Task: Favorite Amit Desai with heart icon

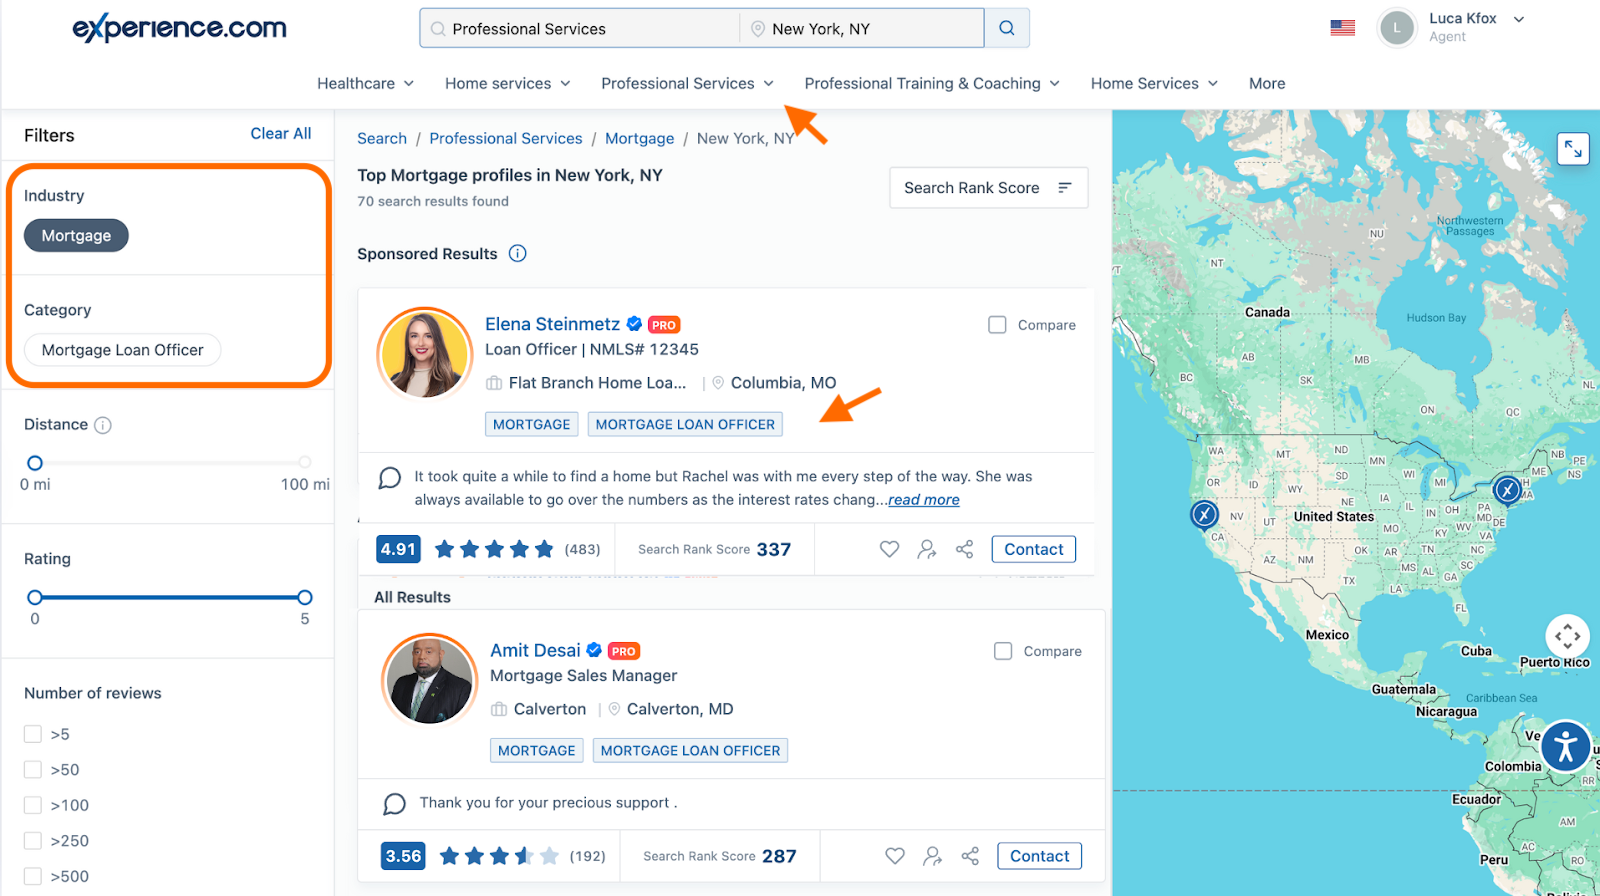Action: 895,856
